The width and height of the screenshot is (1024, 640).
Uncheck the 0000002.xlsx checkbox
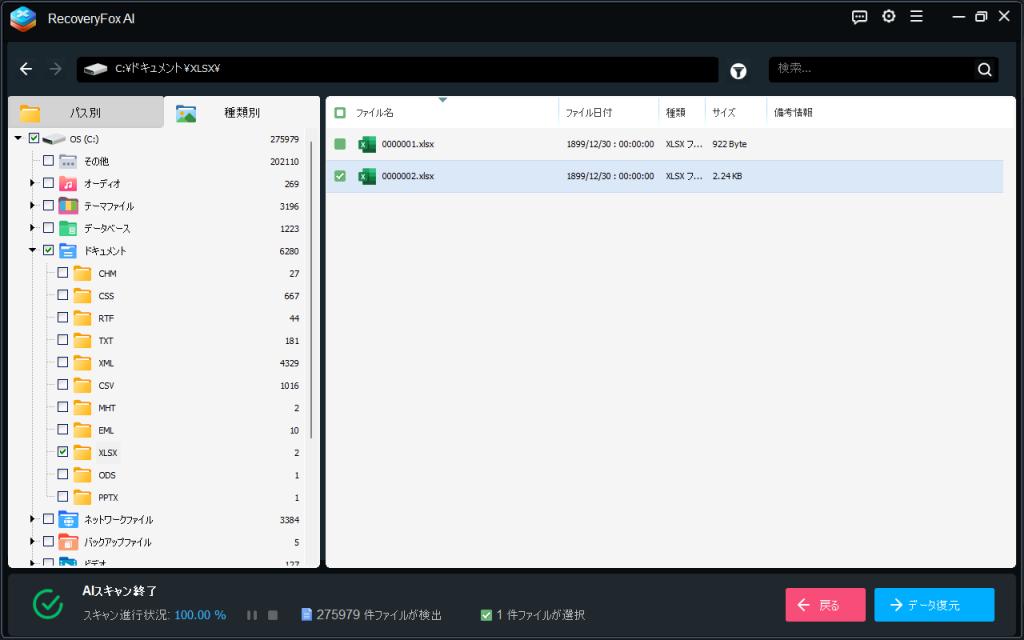(340, 176)
